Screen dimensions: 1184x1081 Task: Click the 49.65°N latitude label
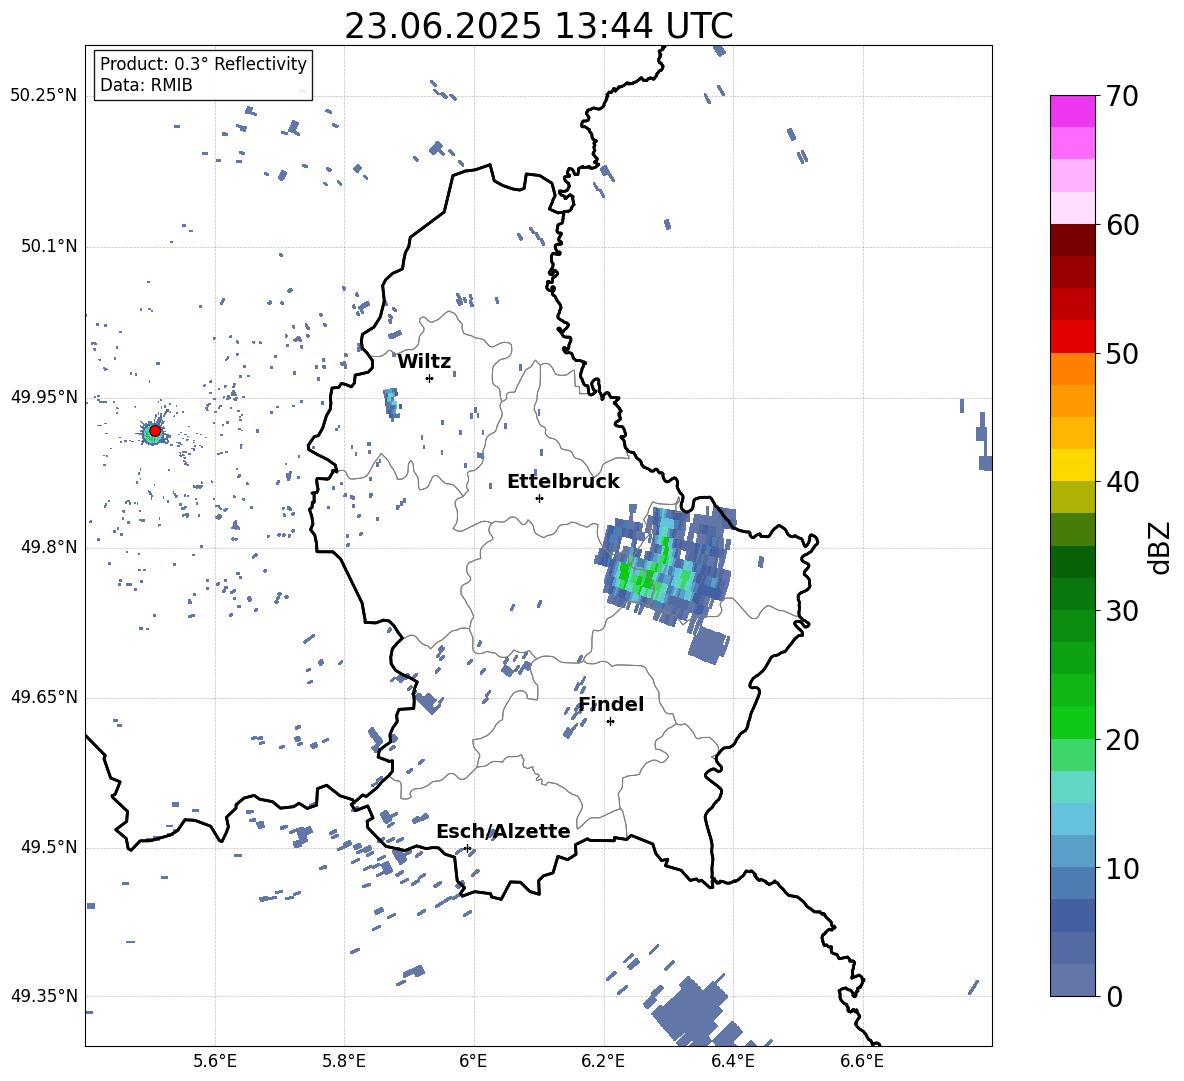(x=44, y=697)
